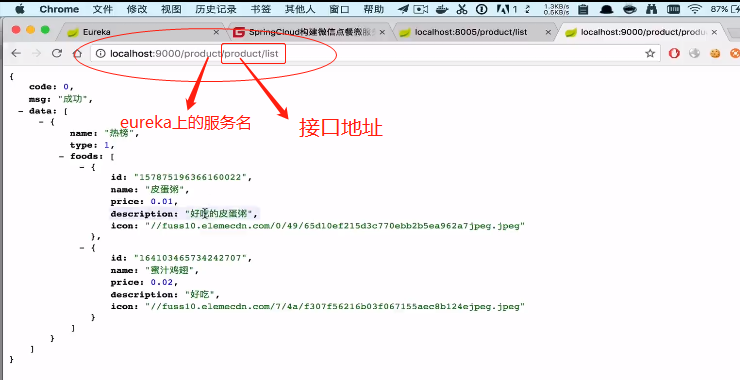The width and height of the screenshot is (740, 380).
Task: Click the paper plane menu bar icon
Action: (x=403, y=8)
